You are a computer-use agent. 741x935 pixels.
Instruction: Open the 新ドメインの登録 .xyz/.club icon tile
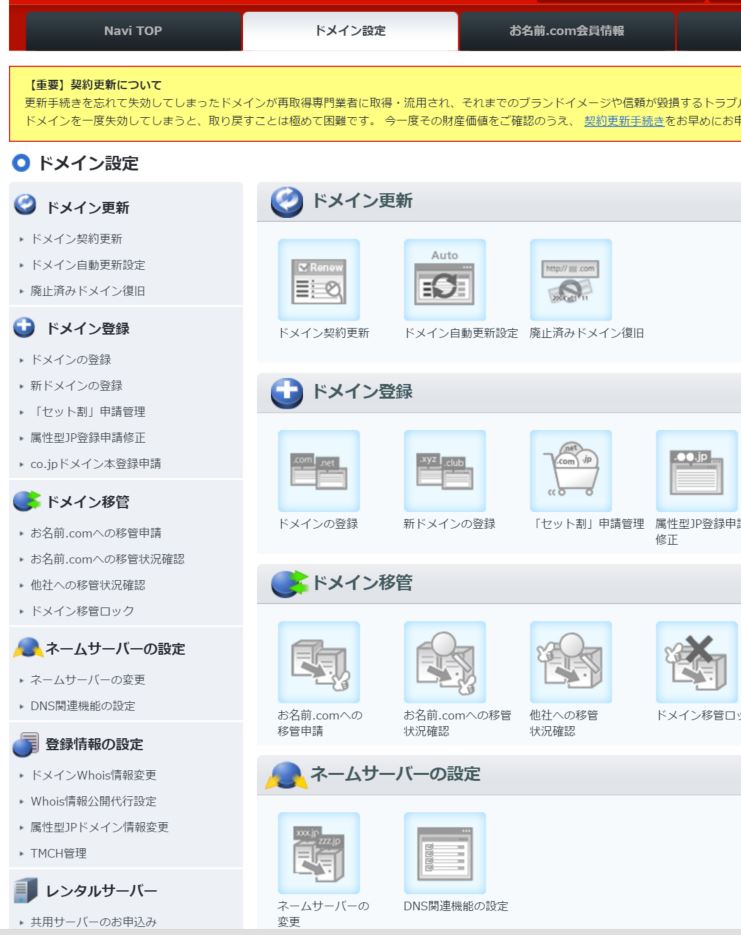(445, 471)
